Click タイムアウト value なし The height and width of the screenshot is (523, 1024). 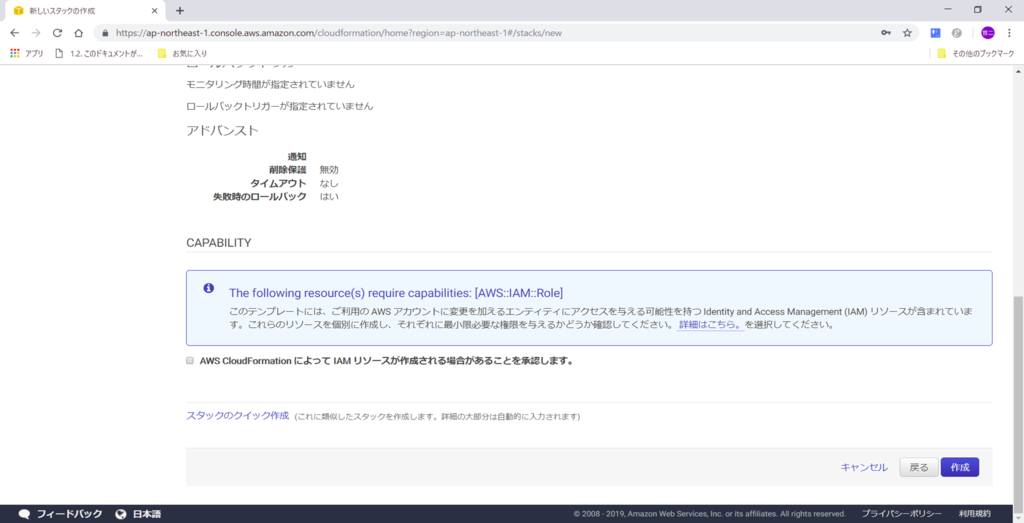329,183
